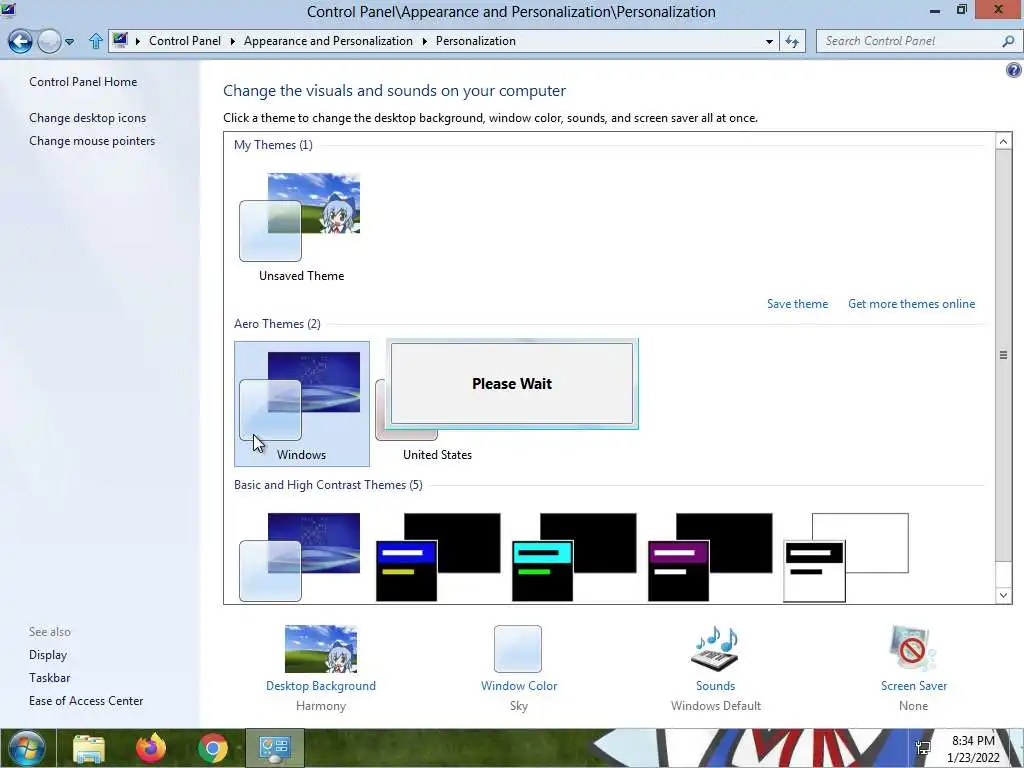Launch Firefox from taskbar
Screen dimensions: 1024x768
pyautogui.click(x=151, y=748)
